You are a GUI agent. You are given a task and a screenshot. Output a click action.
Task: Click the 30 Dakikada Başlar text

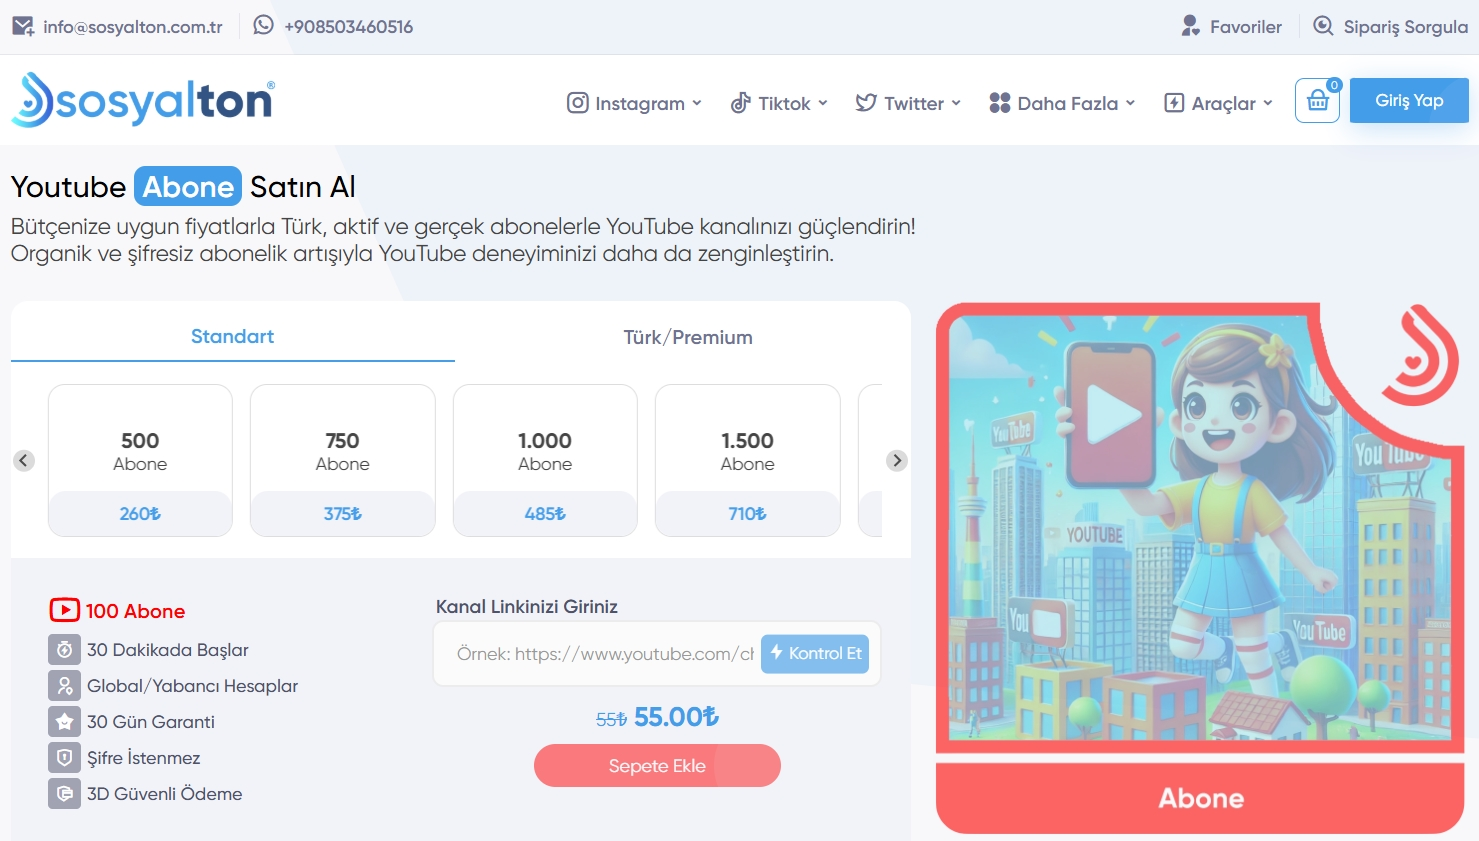(168, 650)
